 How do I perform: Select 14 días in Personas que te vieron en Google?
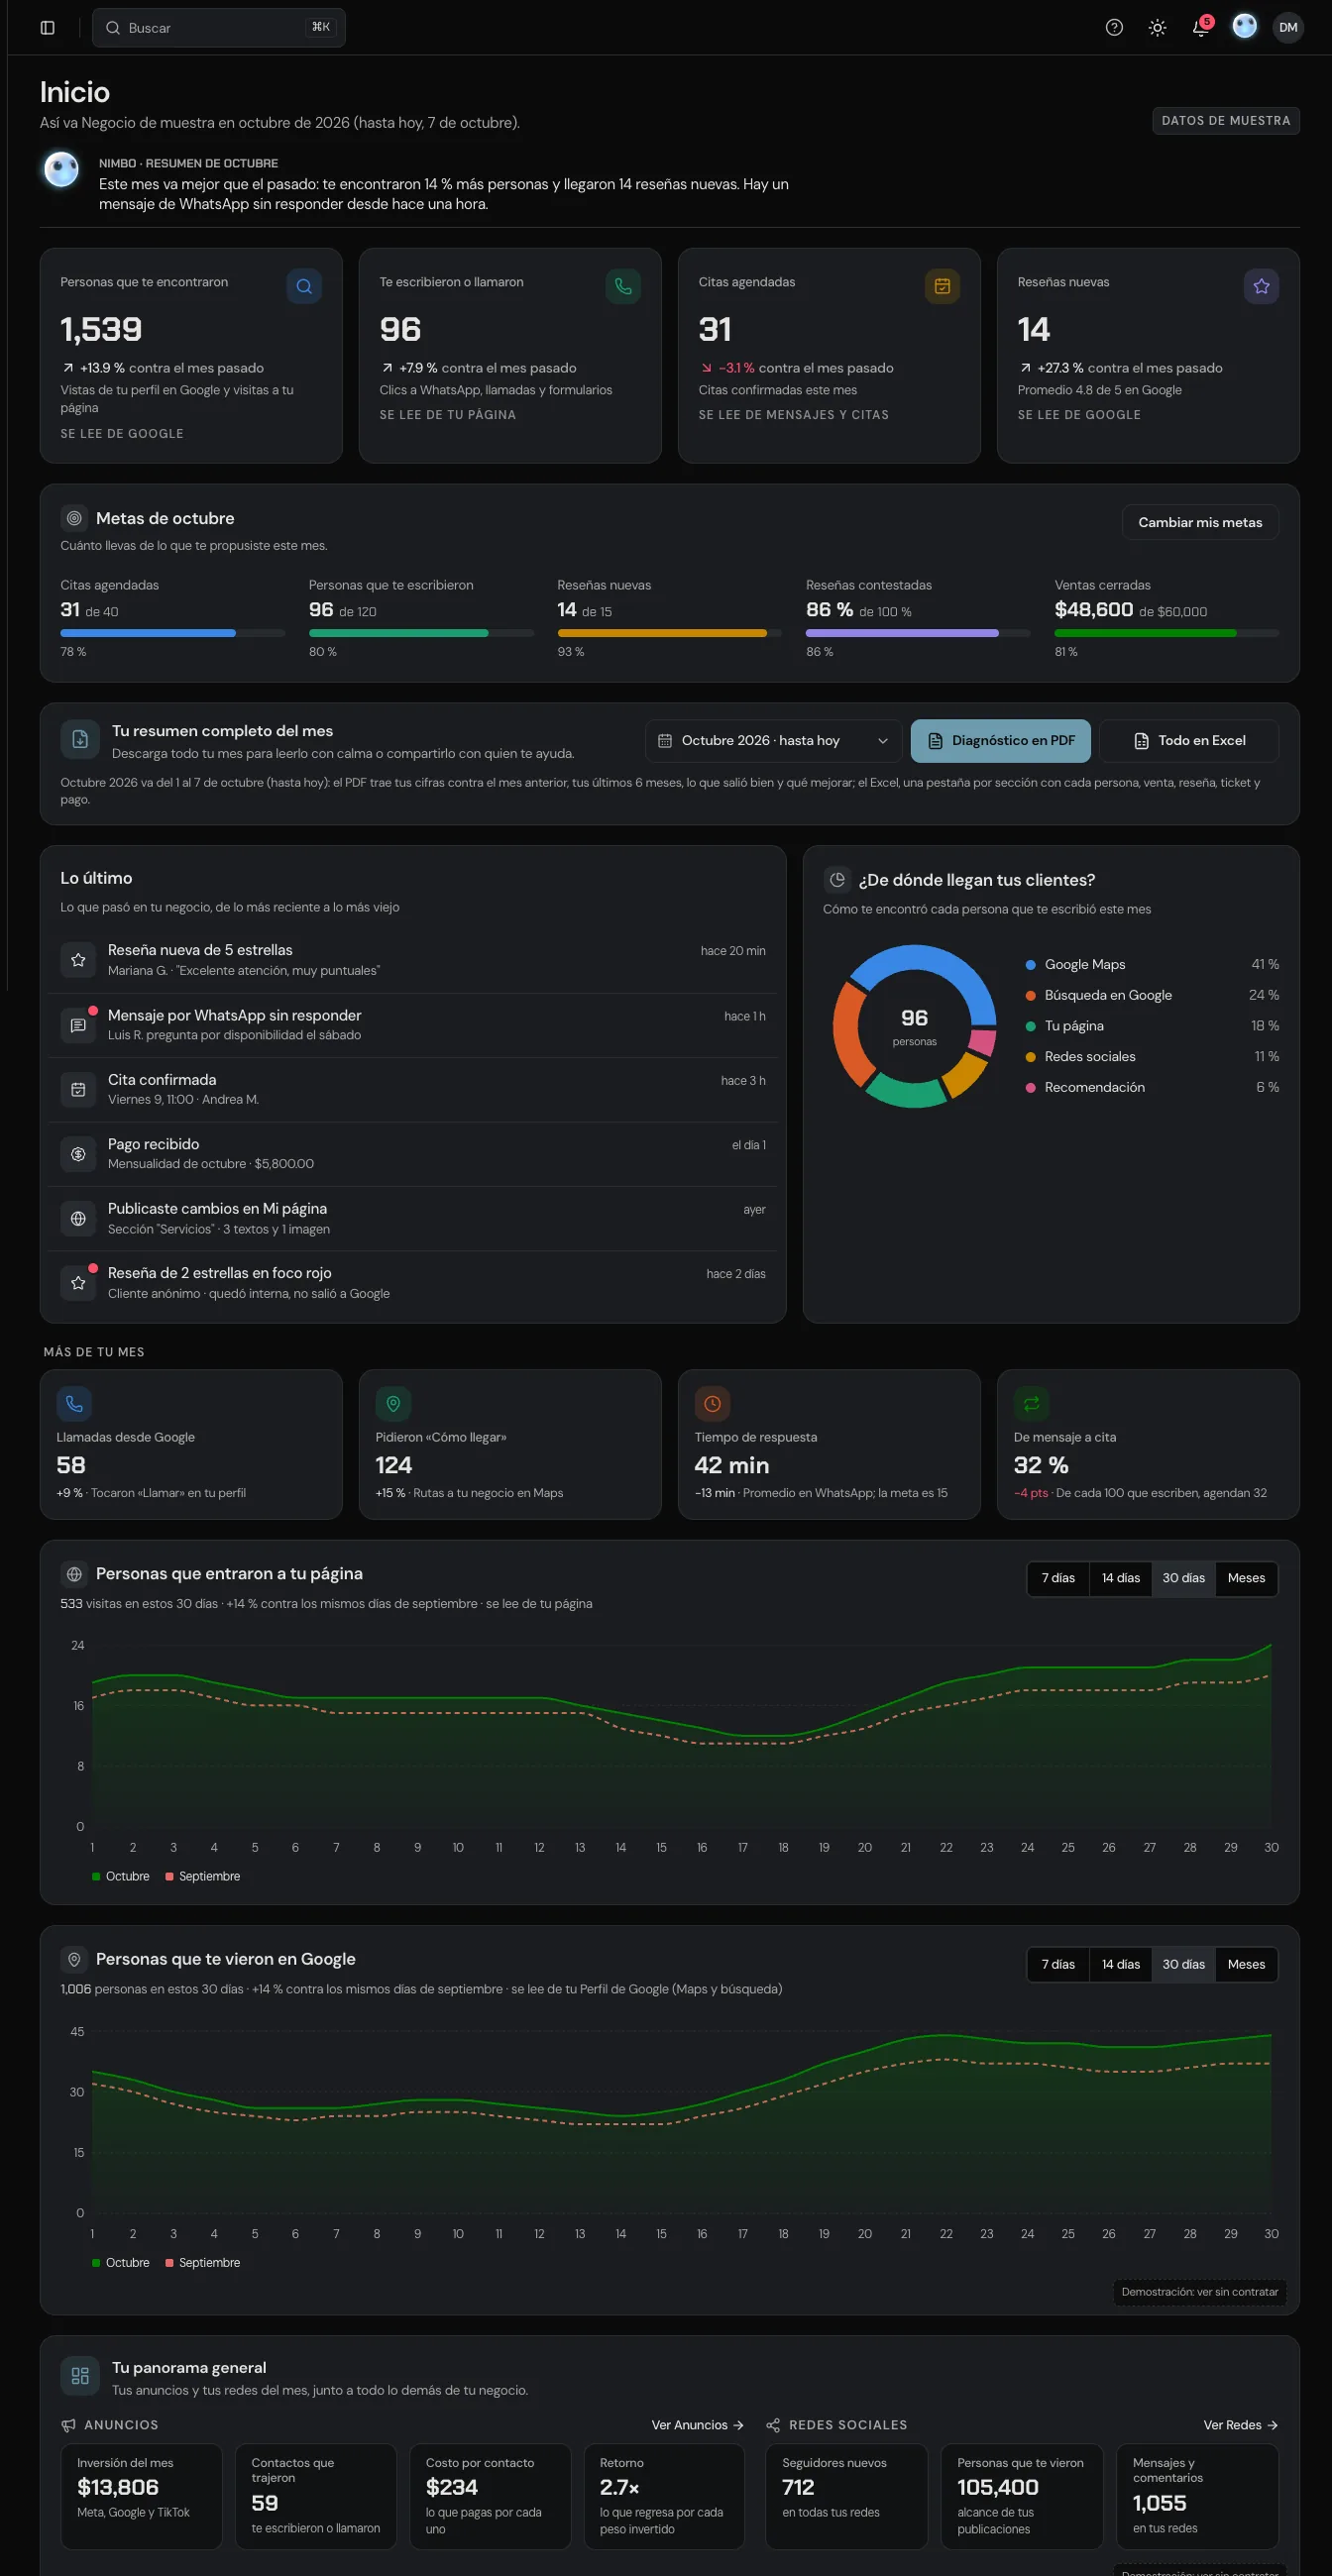pyautogui.click(x=1120, y=1964)
